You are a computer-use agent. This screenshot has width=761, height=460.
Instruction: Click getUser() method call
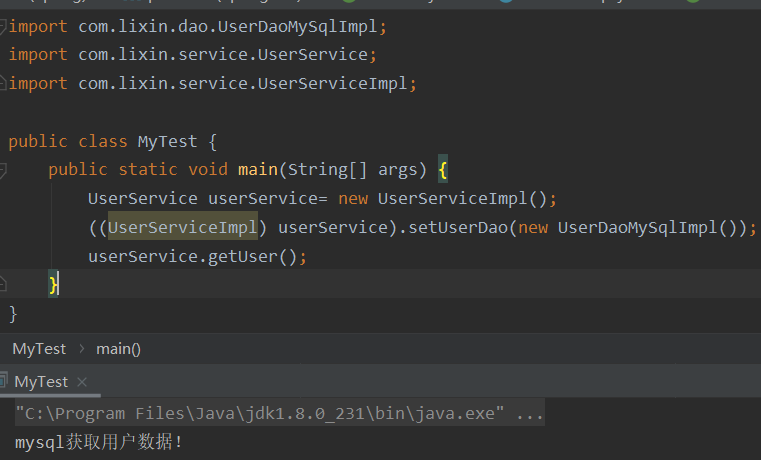252,256
